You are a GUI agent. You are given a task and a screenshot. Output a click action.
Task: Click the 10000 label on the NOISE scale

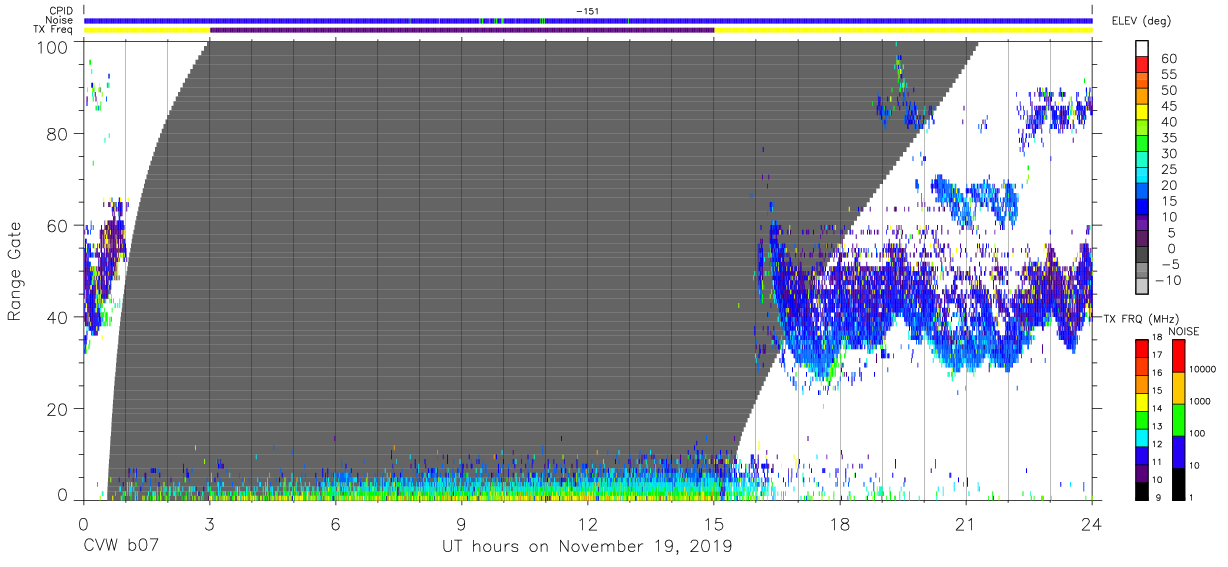click(1204, 368)
